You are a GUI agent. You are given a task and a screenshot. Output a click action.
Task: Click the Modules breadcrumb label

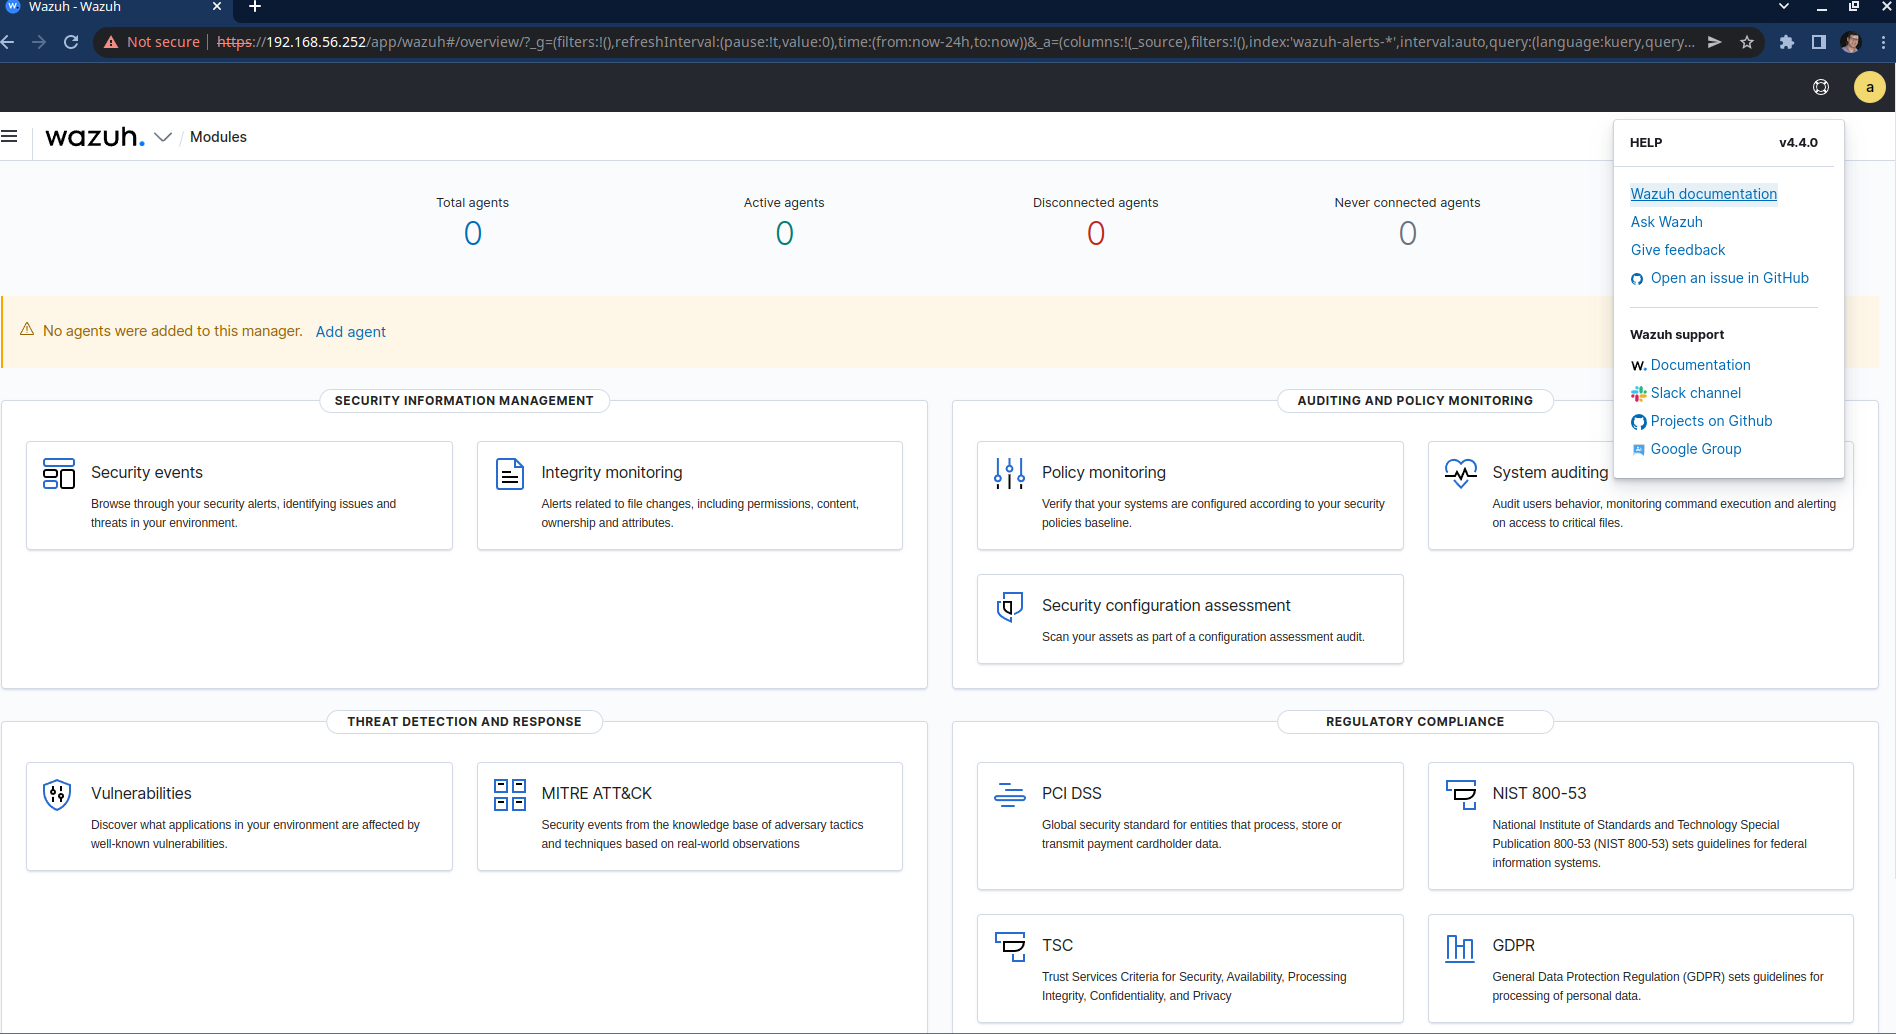pyautogui.click(x=218, y=137)
